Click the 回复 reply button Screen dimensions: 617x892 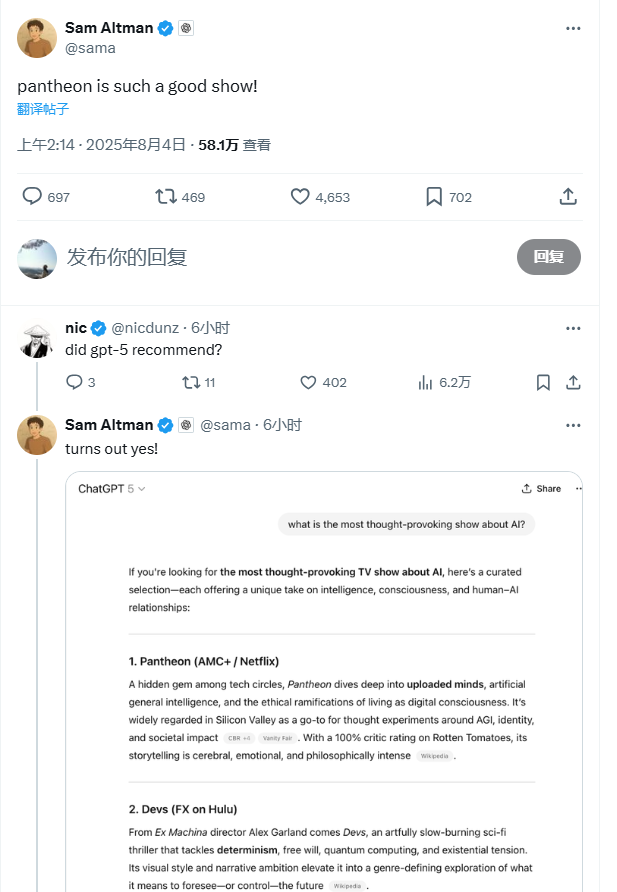pos(548,257)
